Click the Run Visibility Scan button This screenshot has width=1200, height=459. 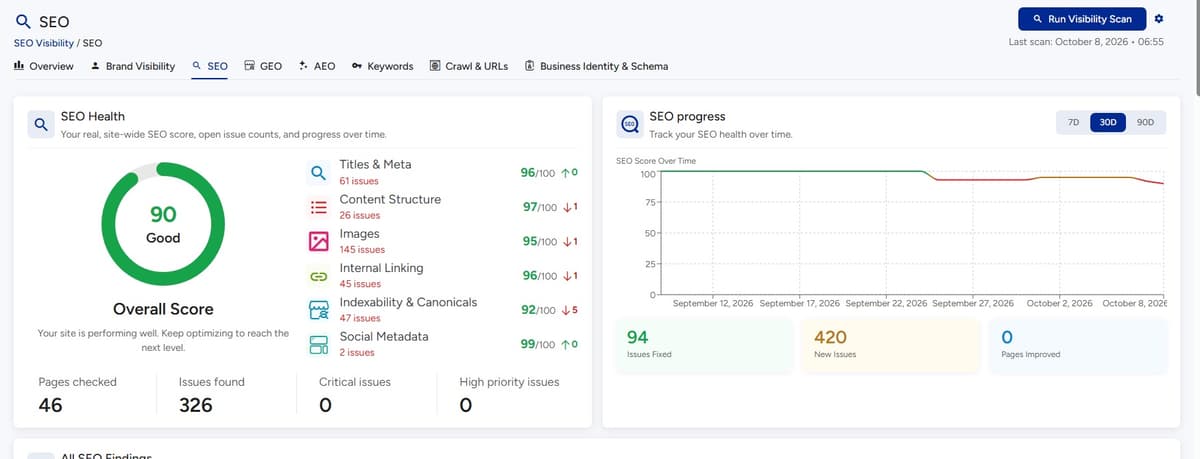click(1082, 19)
